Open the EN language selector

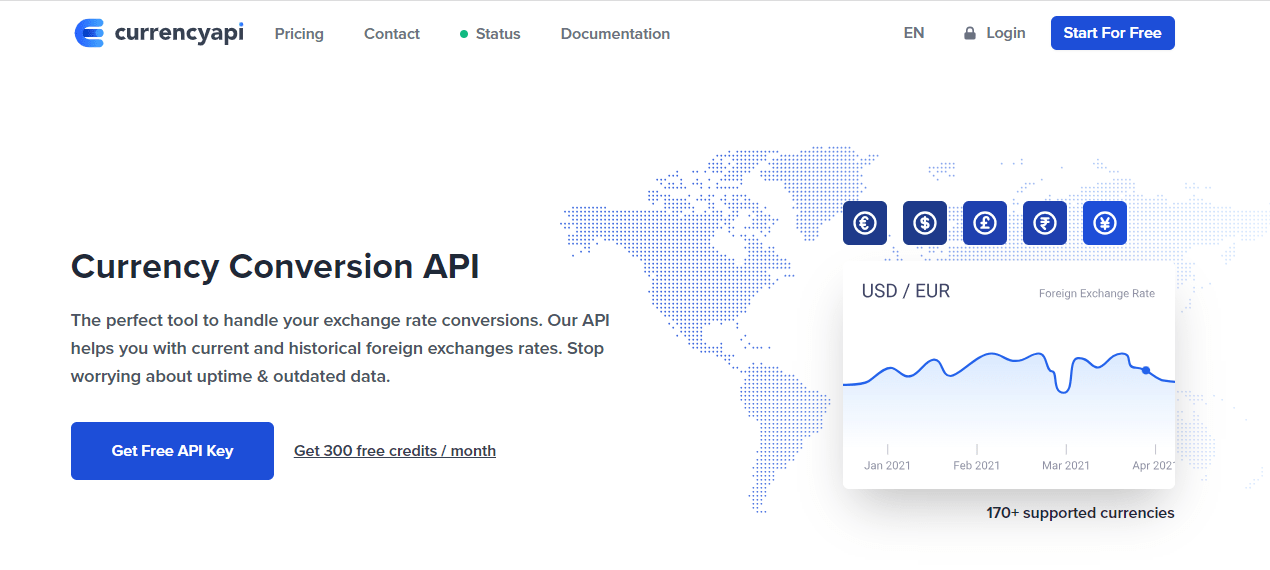(x=914, y=33)
